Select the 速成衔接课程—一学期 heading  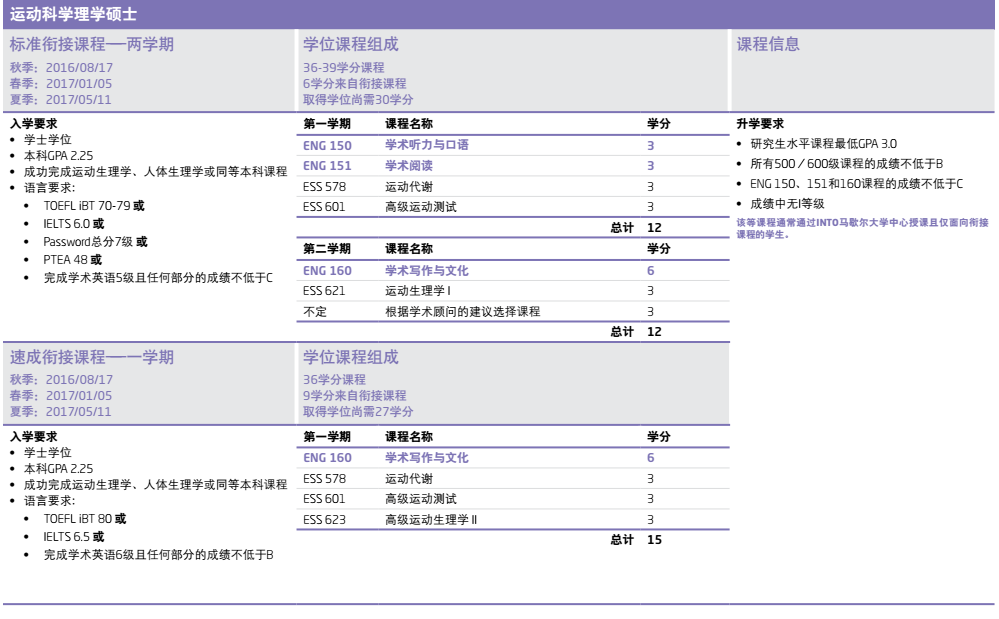click(x=92, y=357)
